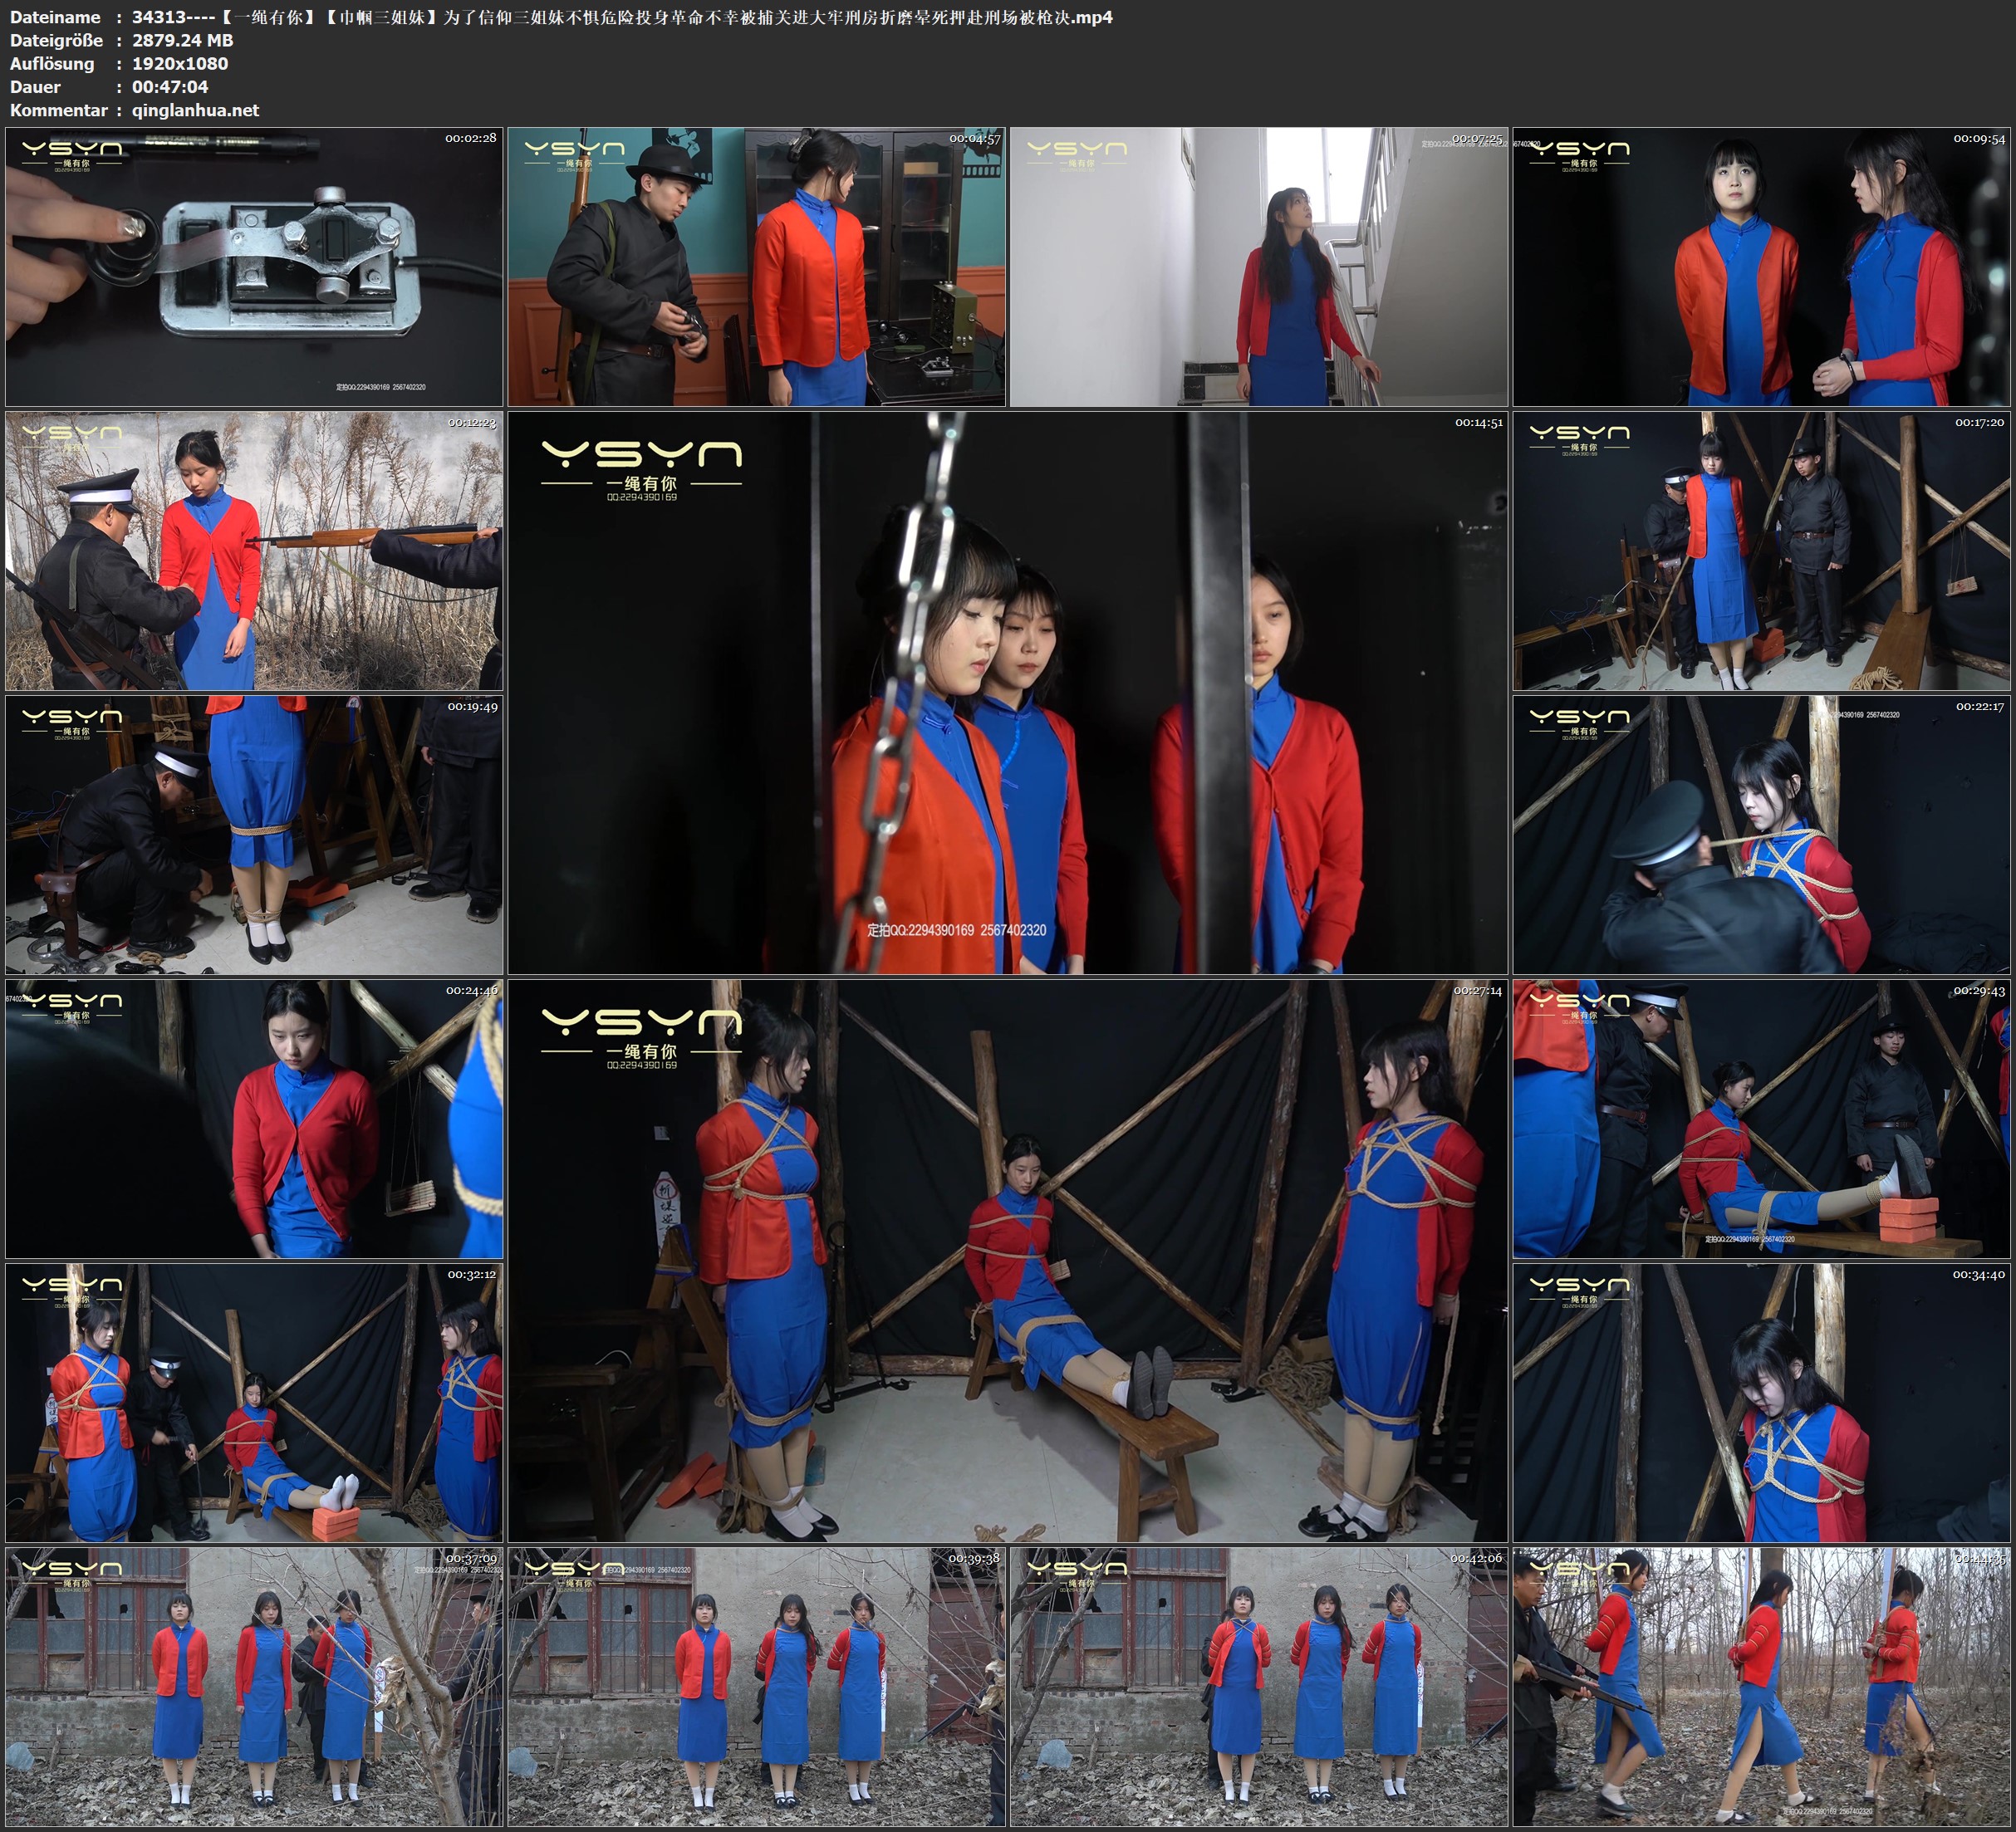Click the thumbnail timestamped 00:17:20
Viewport: 2016px width, 1832px height.
click(x=1761, y=550)
